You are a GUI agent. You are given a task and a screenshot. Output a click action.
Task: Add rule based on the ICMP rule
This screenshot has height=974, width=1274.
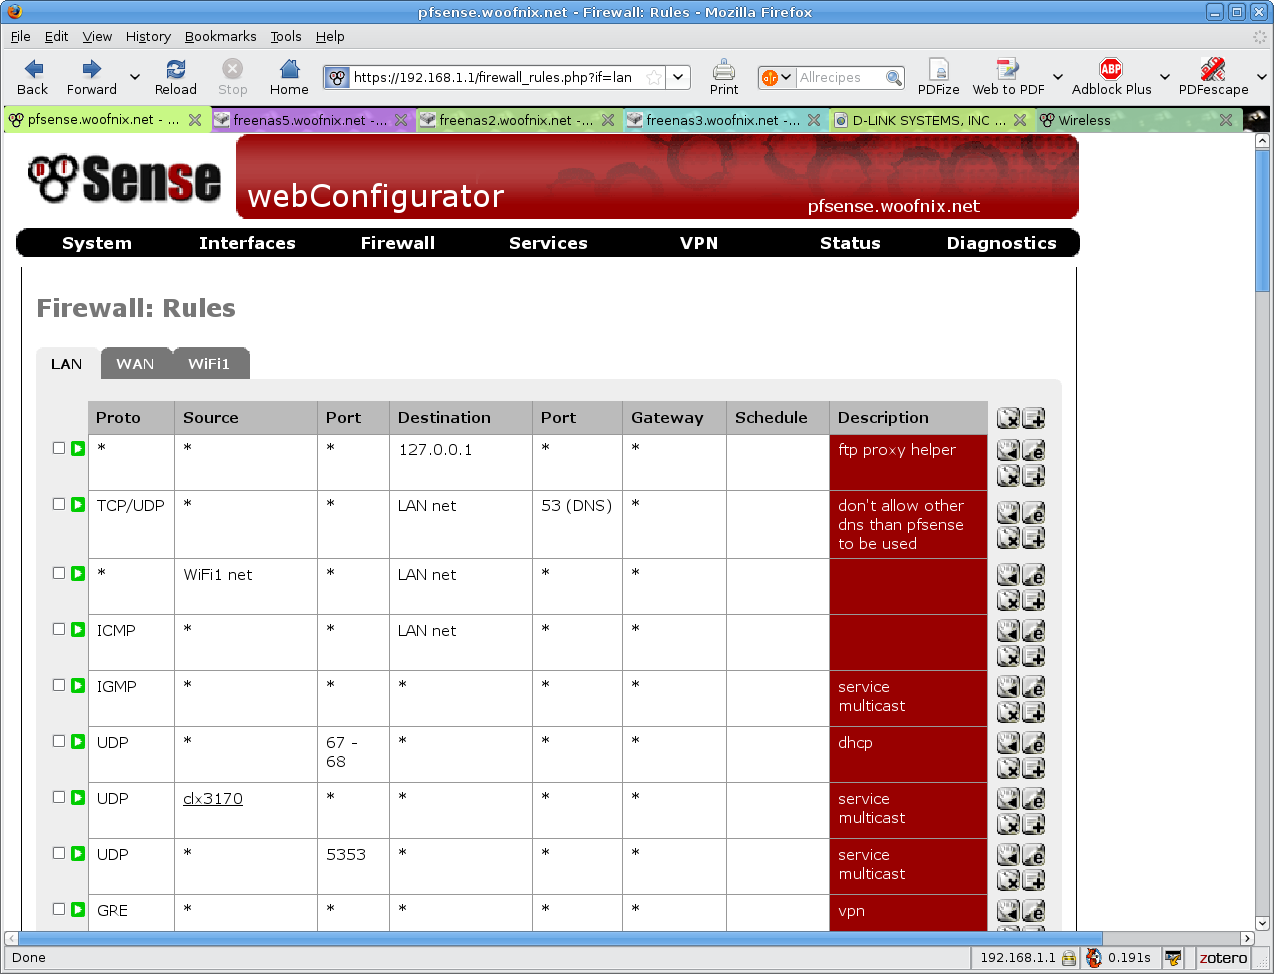tap(1033, 655)
